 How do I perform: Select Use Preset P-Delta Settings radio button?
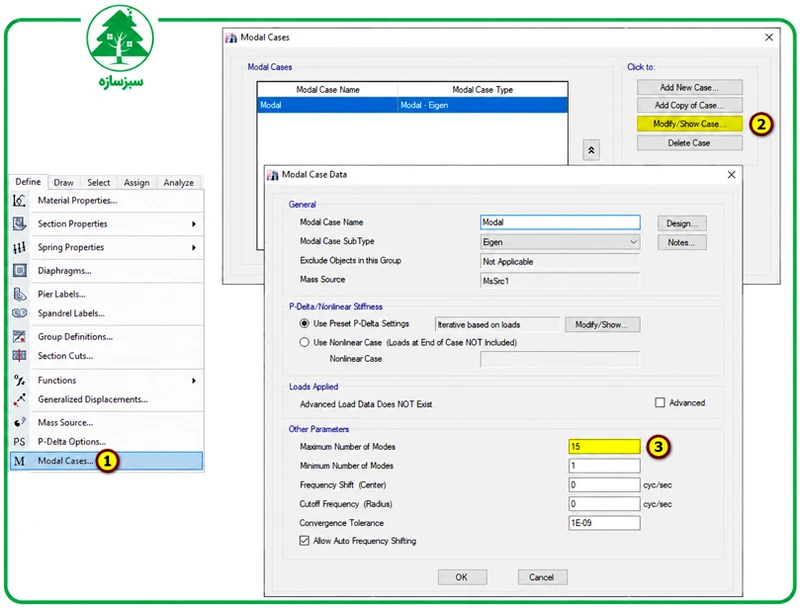304,323
